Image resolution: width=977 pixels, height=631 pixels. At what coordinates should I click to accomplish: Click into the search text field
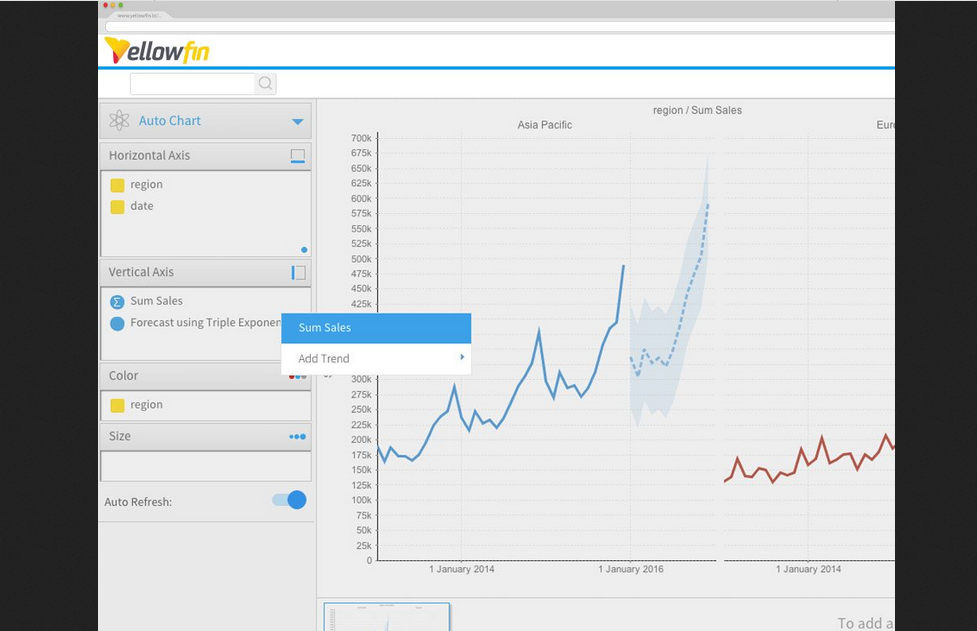(x=192, y=84)
